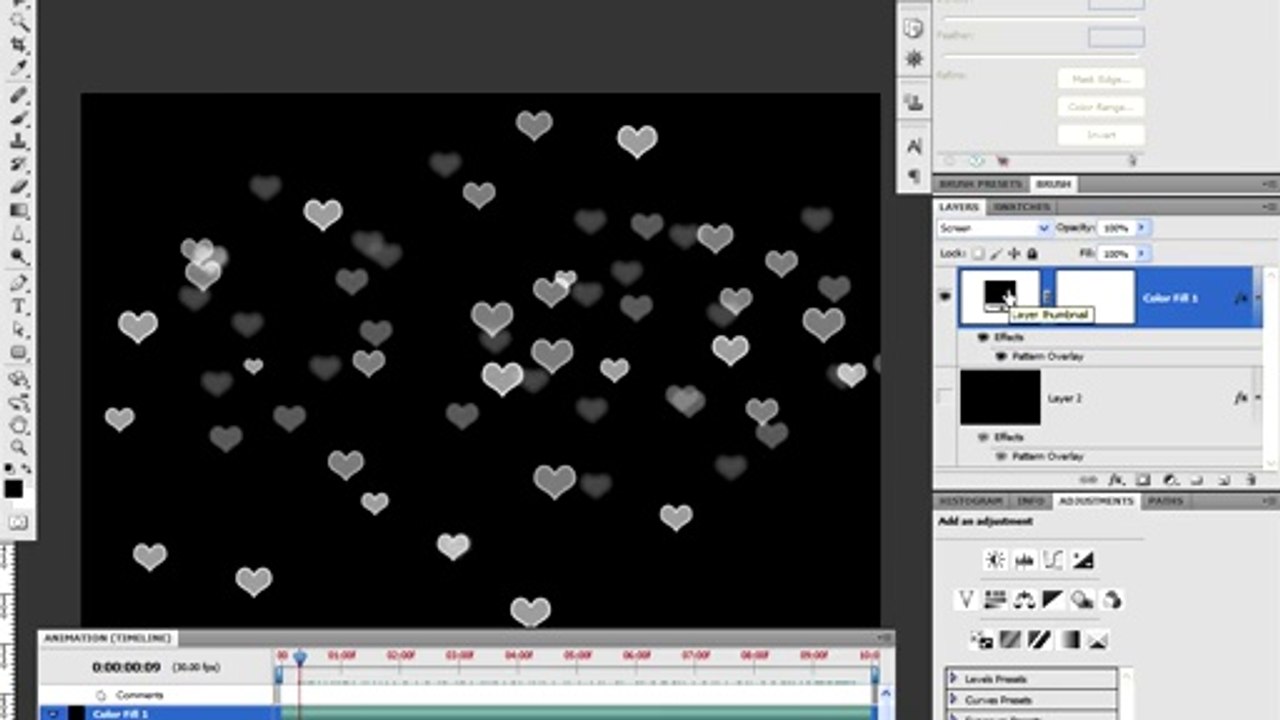Enable lock transparent pixels

coord(979,254)
